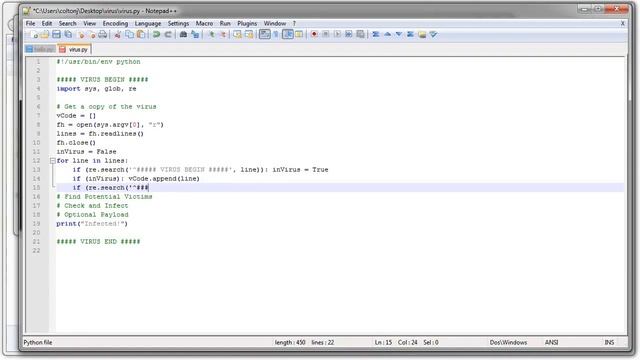
Task: Open the Settings menu
Action: pos(178,24)
